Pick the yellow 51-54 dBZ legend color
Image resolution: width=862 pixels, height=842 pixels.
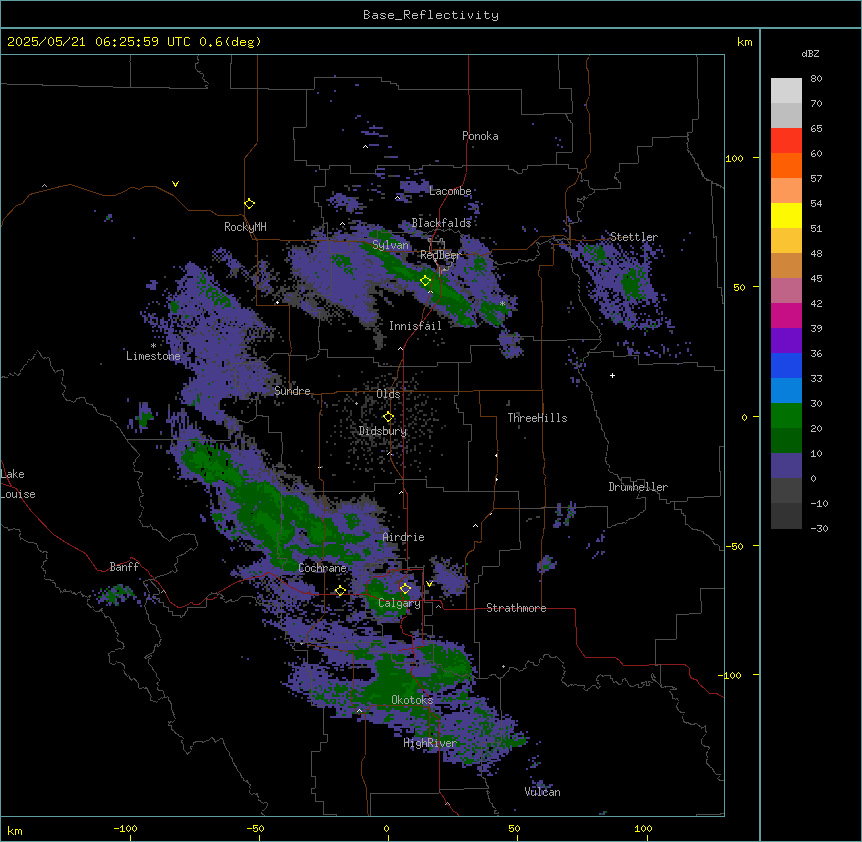coord(786,215)
